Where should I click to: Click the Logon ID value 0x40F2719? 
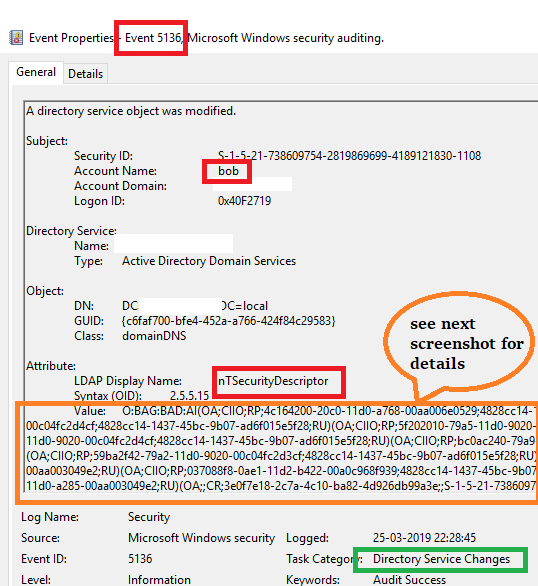click(244, 201)
